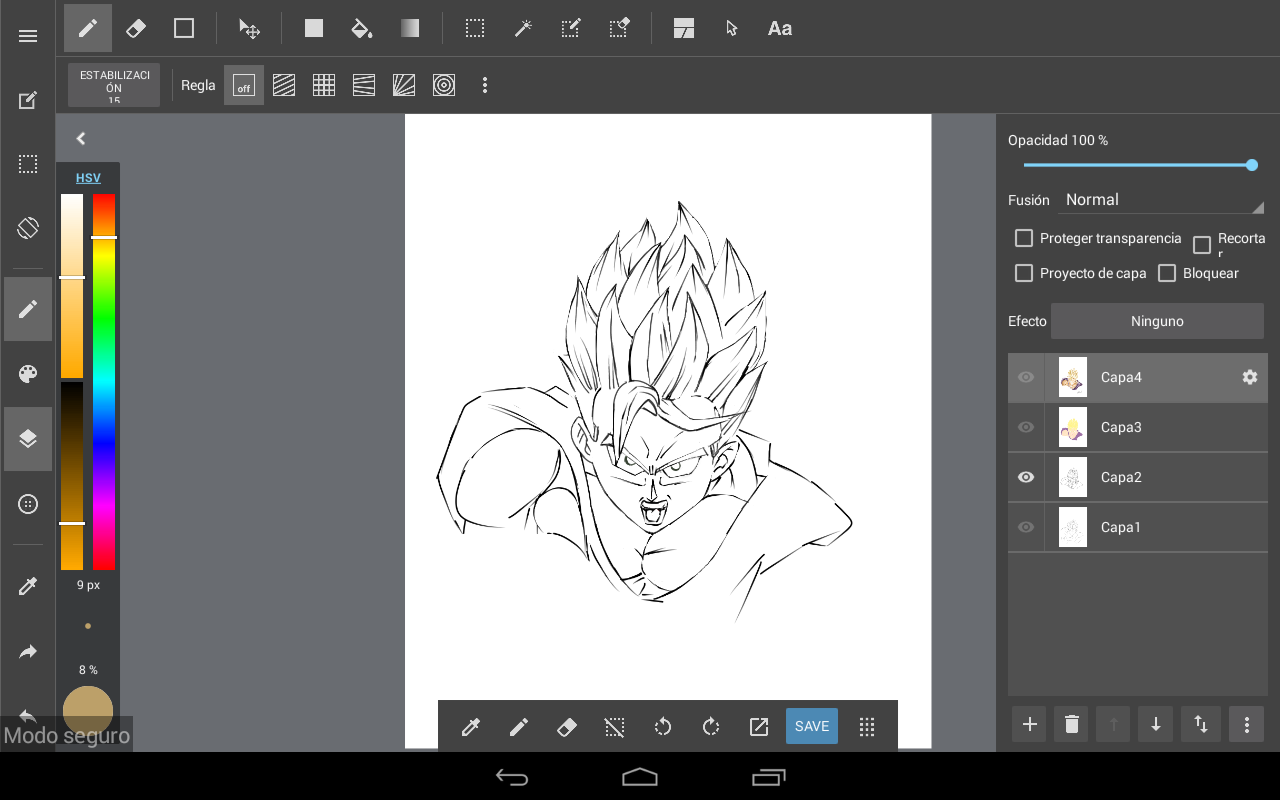The height and width of the screenshot is (800, 1280).
Task: Check the Bloquear checkbox
Action: click(x=1167, y=273)
